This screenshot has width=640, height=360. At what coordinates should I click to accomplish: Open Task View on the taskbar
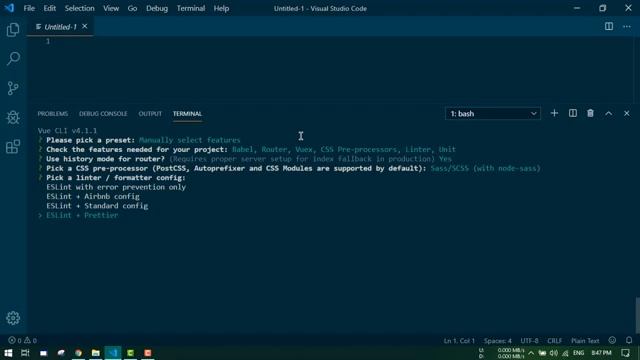coord(25,353)
